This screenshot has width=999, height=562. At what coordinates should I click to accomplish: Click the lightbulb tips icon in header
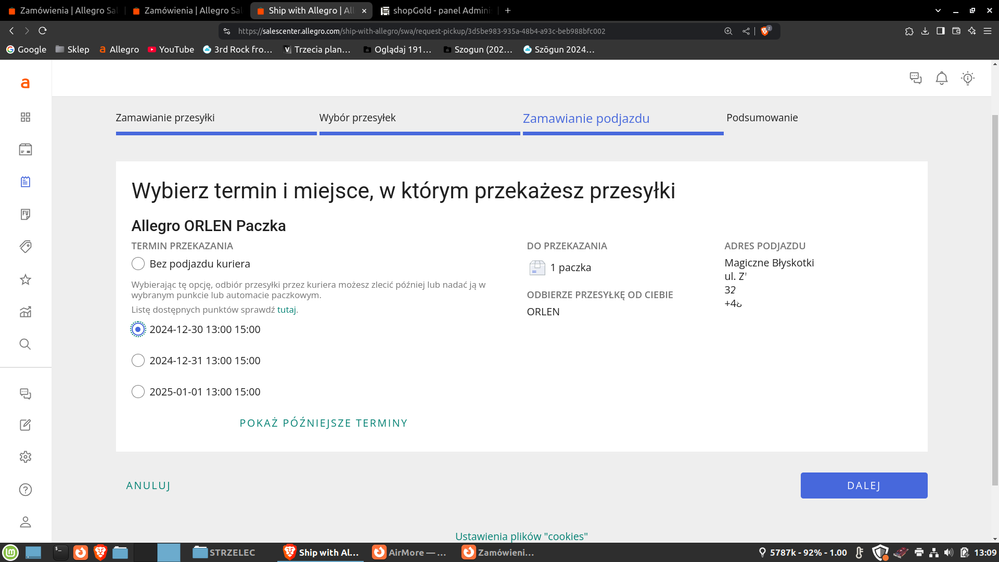pyautogui.click(x=968, y=78)
